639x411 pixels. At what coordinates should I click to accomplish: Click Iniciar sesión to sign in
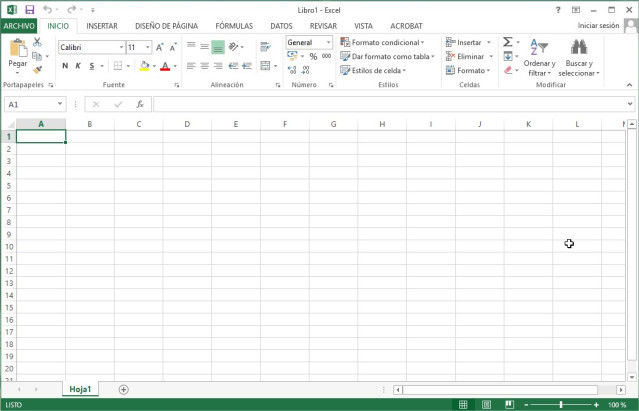tap(598, 26)
